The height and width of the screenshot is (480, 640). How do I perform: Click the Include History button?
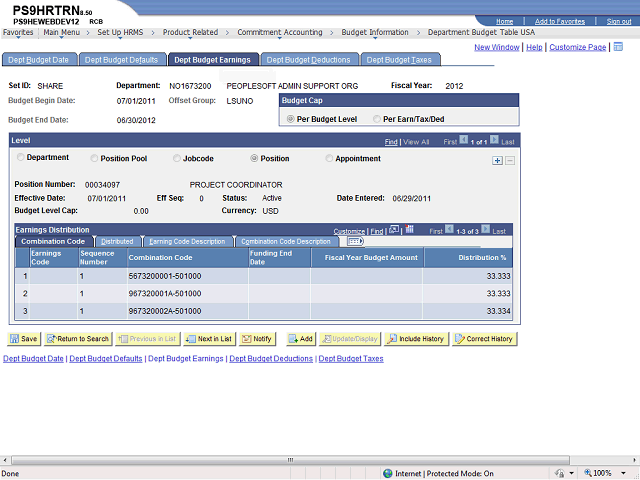[416, 339]
